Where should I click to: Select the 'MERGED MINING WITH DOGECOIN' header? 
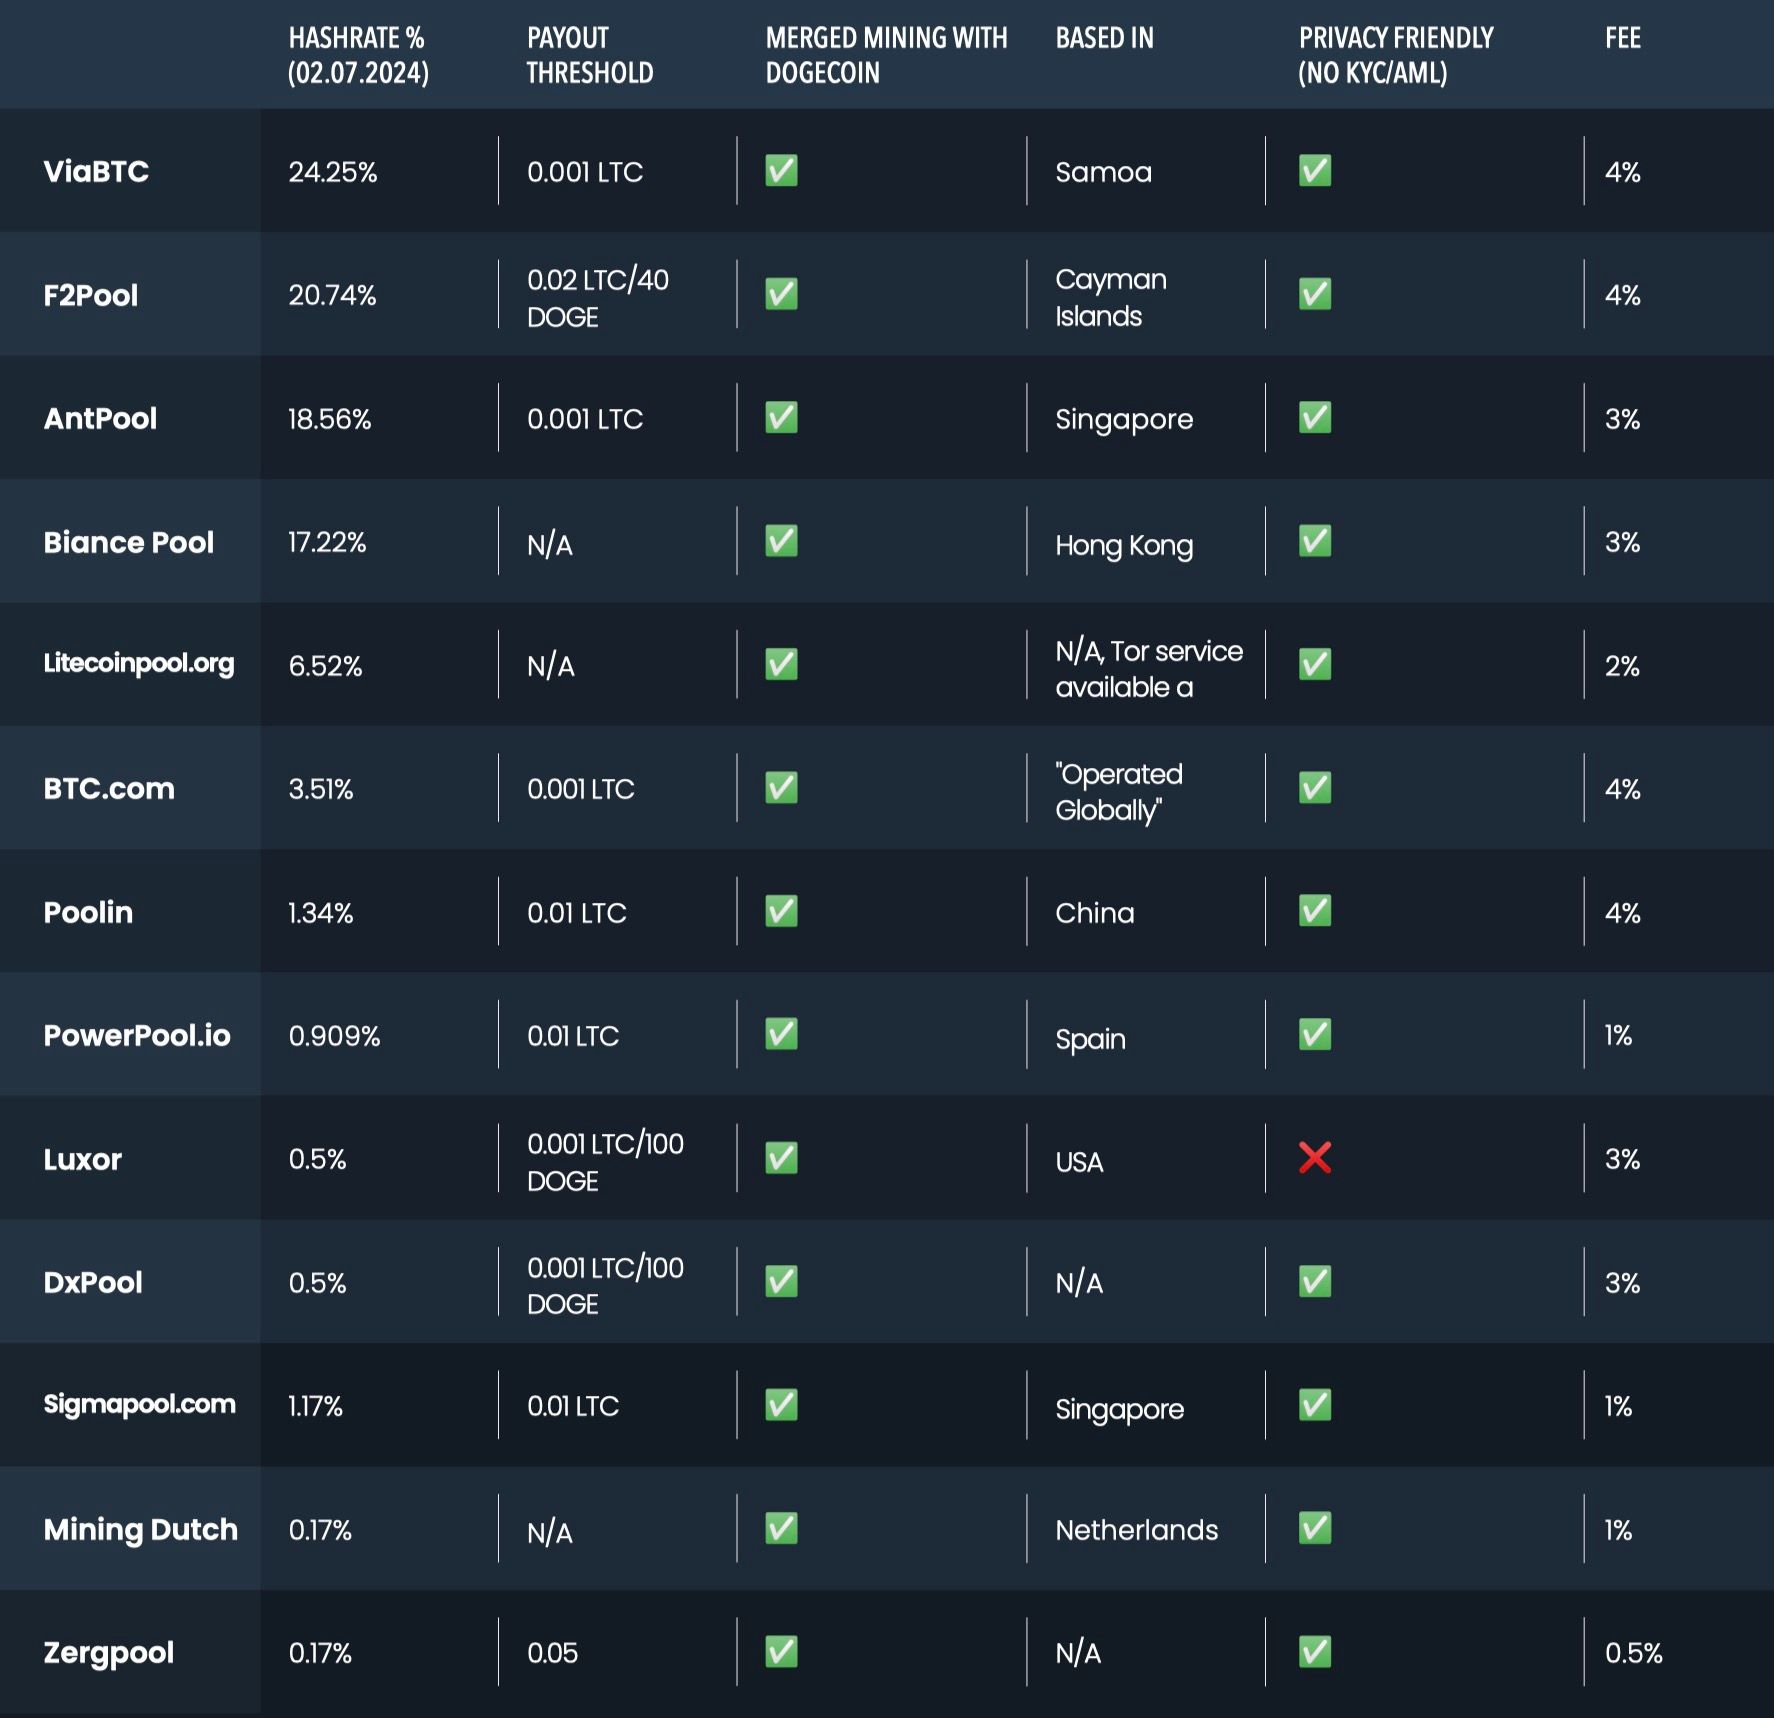coord(886,55)
